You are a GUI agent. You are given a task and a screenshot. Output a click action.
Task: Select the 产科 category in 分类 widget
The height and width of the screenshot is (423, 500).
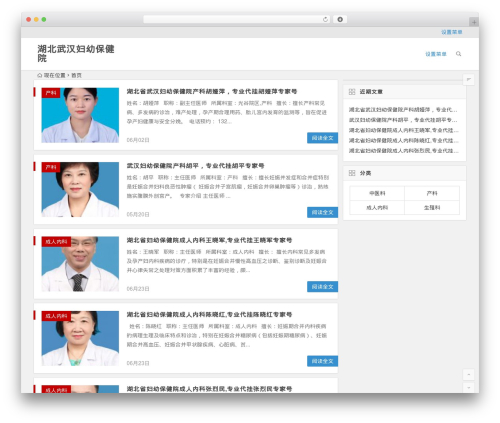[x=432, y=193]
